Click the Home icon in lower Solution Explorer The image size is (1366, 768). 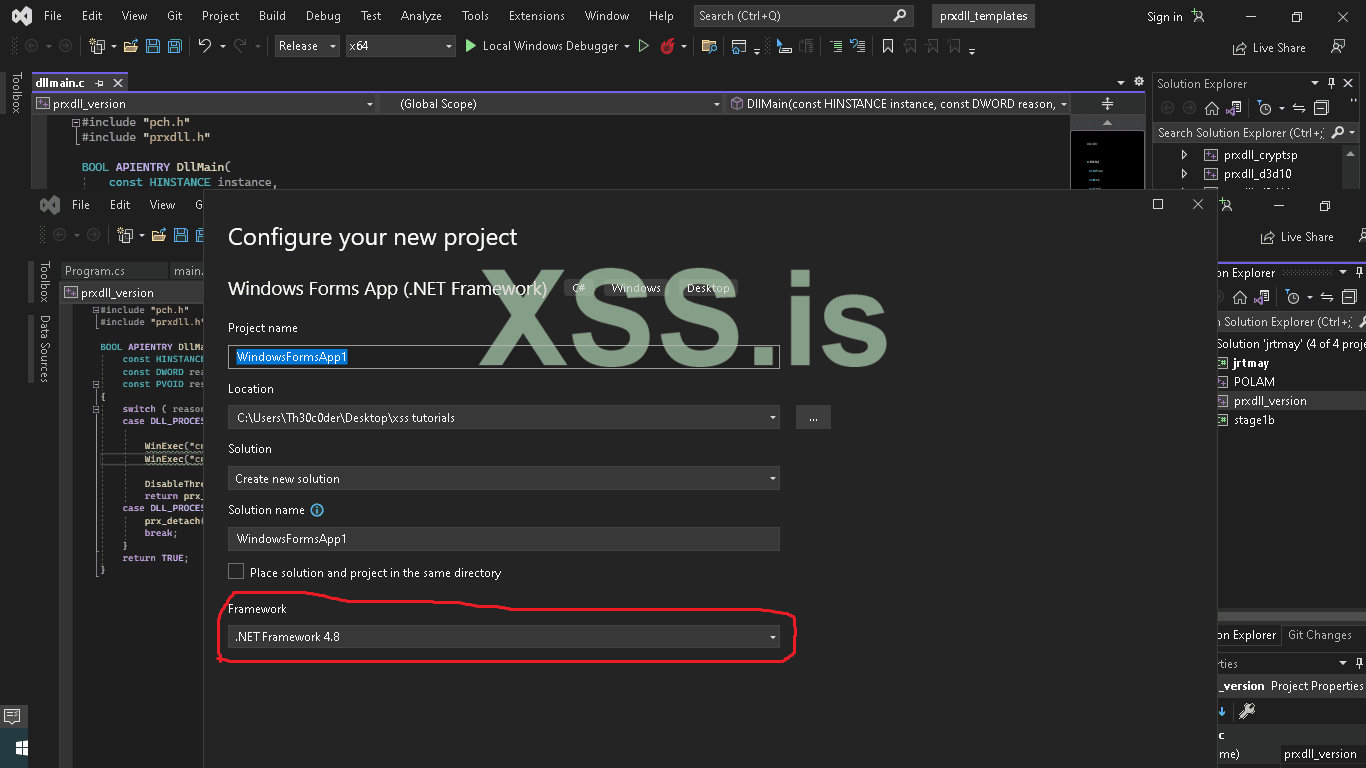point(1240,297)
